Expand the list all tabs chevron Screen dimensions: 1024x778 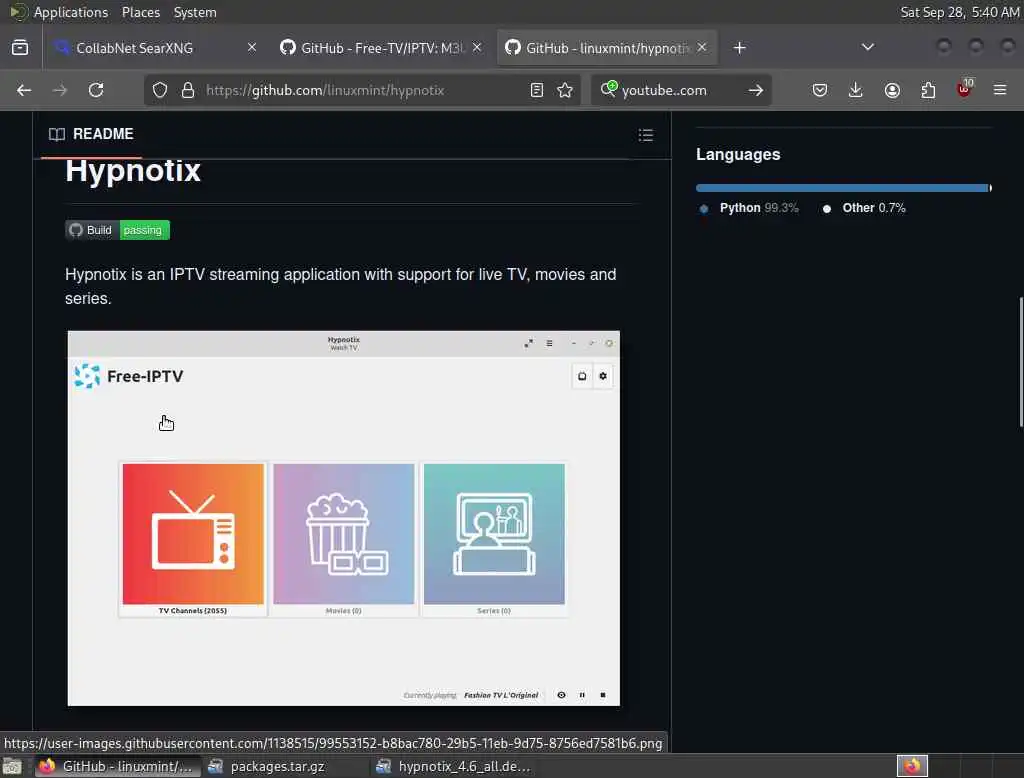[x=868, y=47]
